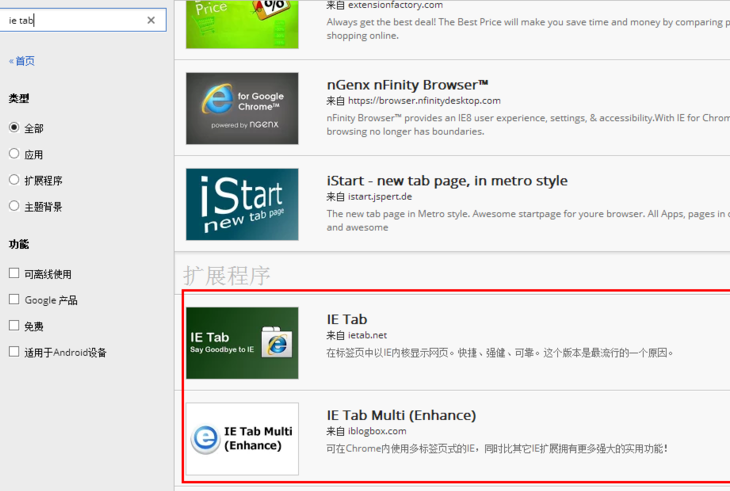Open the iStart new tab page thumbnail
This screenshot has height=491, width=730.
coord(242,204)
